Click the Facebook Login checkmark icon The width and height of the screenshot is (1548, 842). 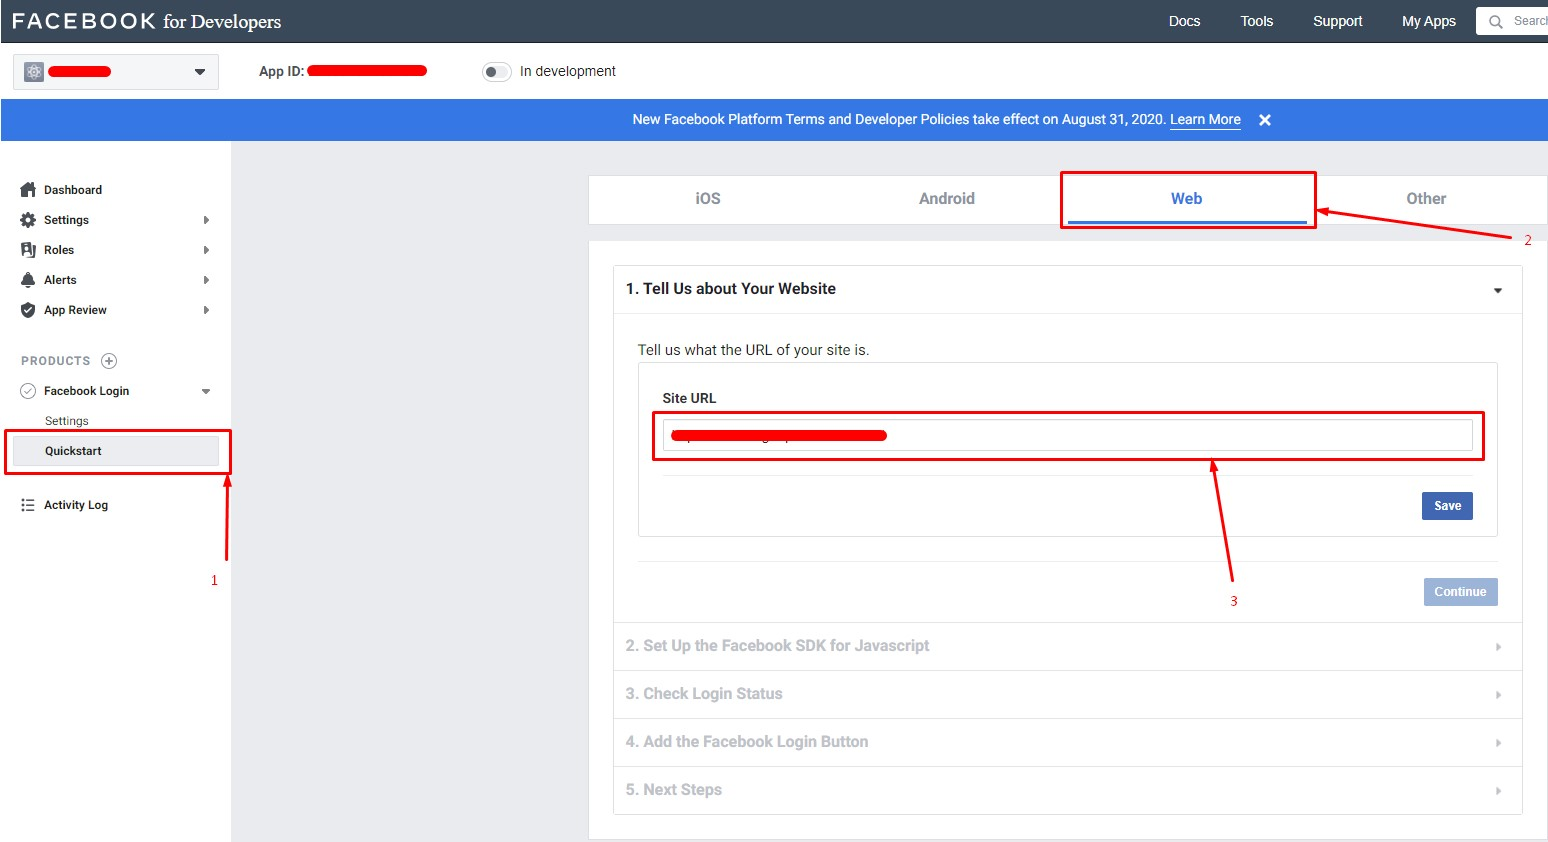coord(28,391)
